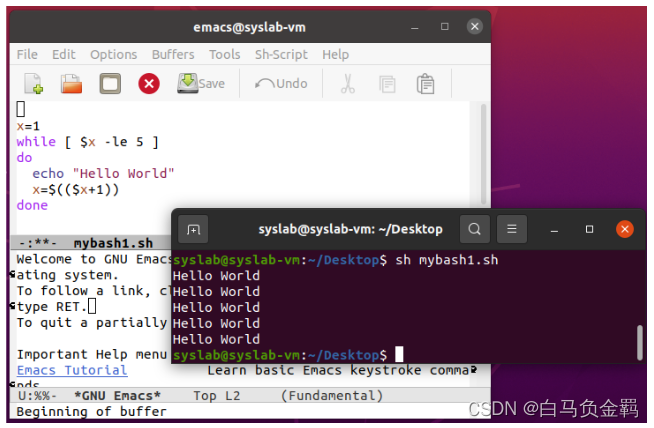Click the '-:**-' status of mybash1.sh mode line
Screen dimensions: 654x428
point(38,243)
